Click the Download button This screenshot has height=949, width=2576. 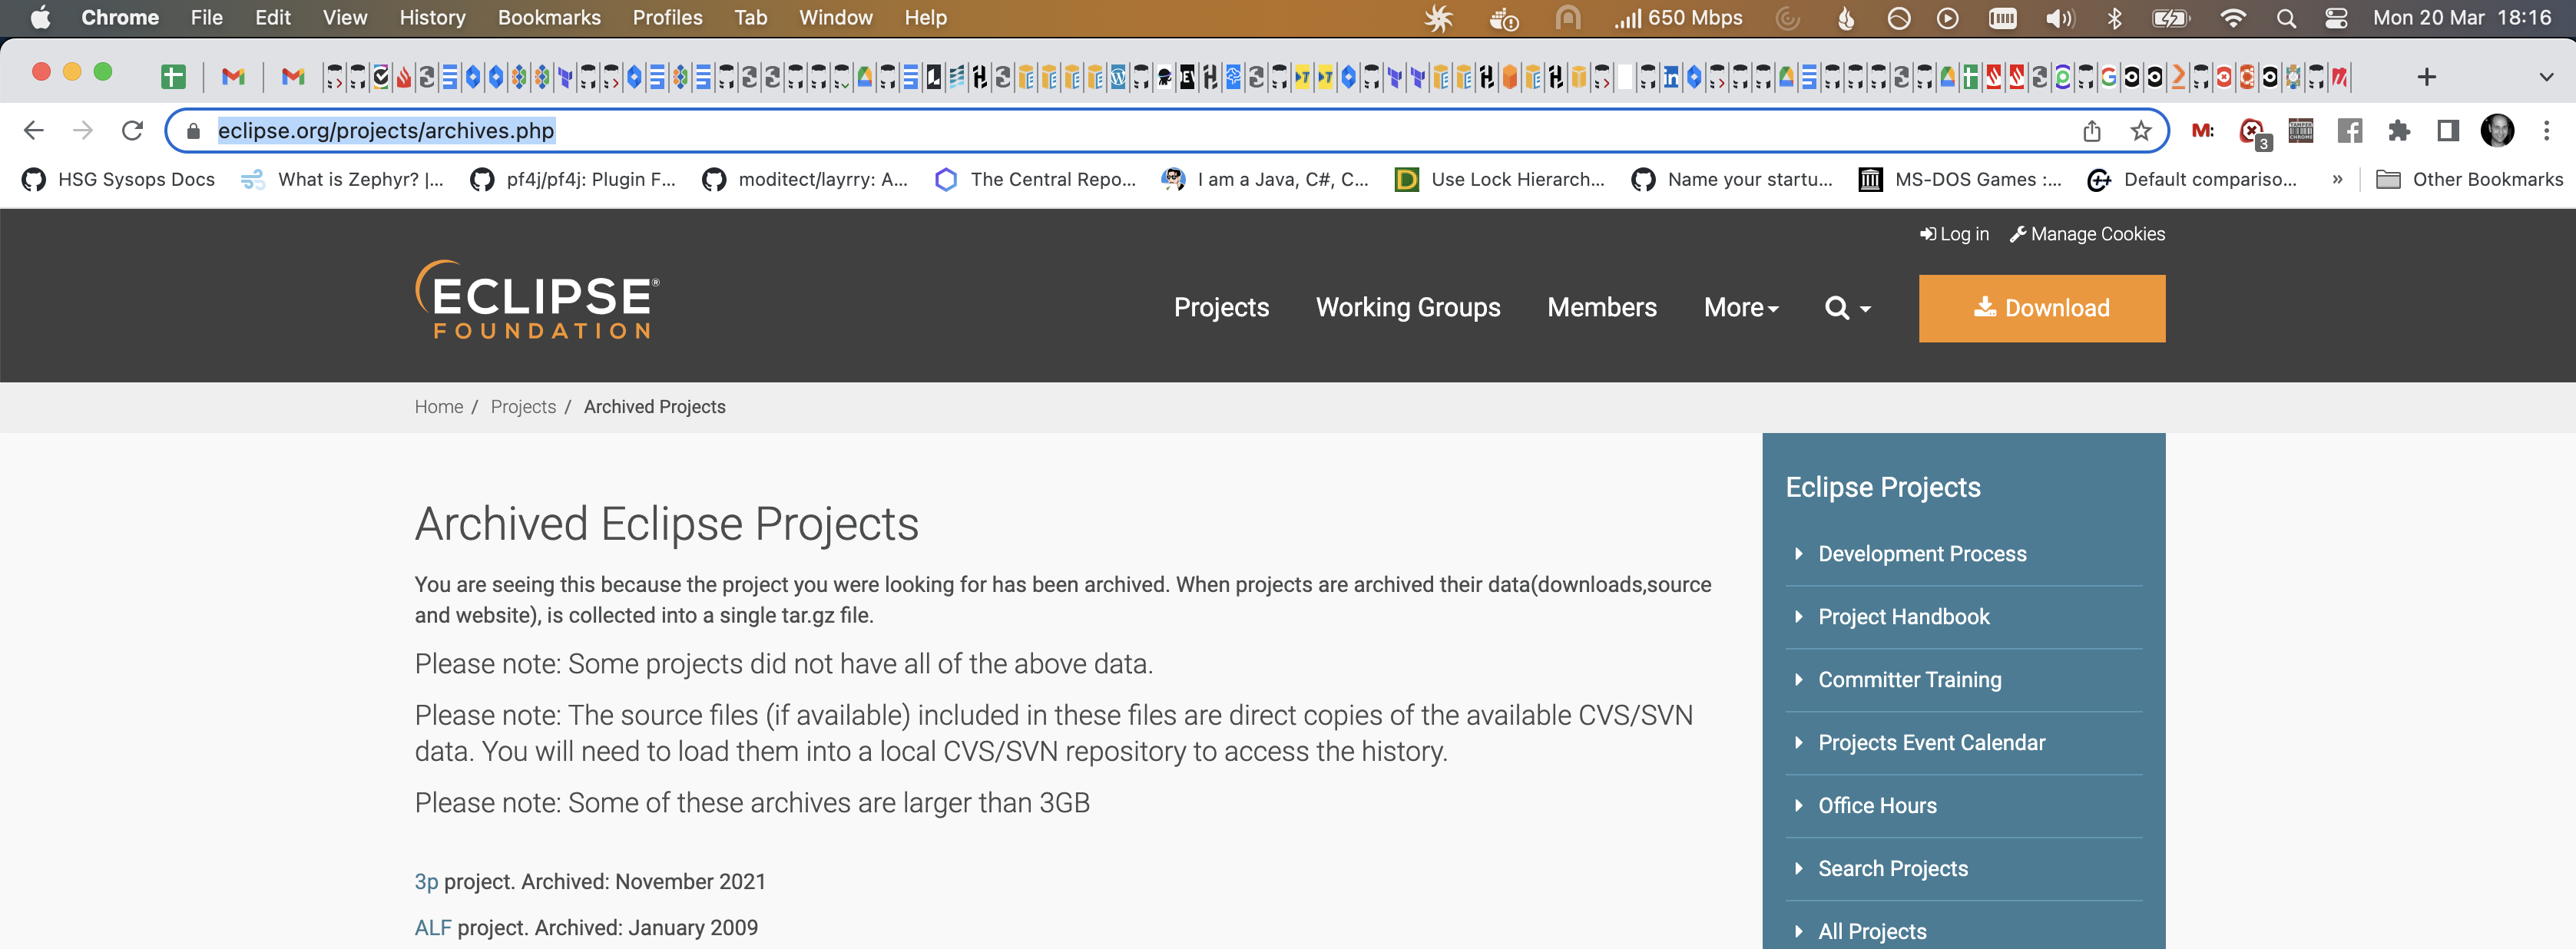pos(2041,308)
